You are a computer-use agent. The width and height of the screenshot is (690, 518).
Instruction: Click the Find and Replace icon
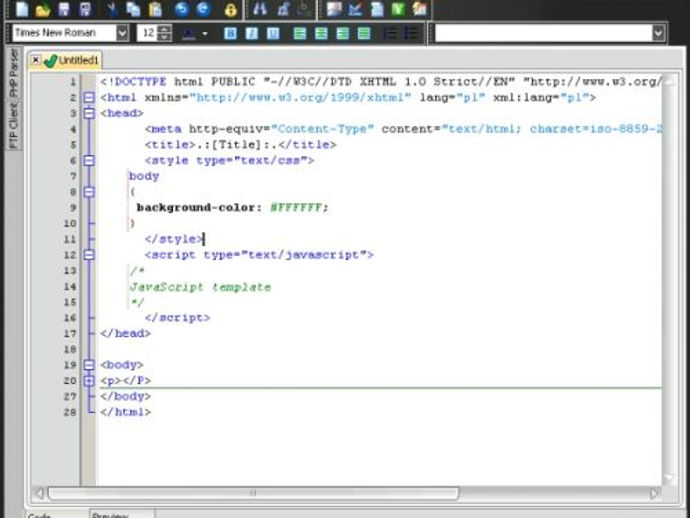(x=283, y=9)
